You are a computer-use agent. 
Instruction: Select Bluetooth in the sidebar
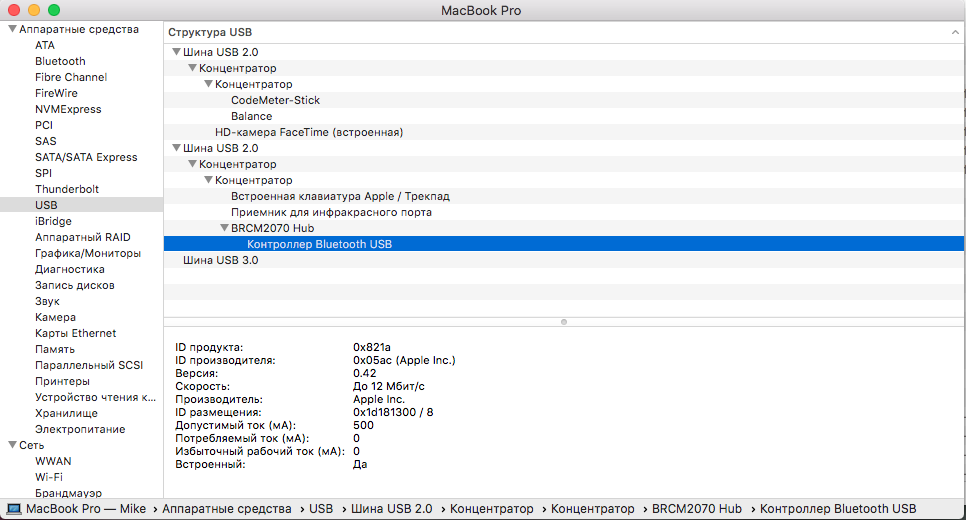pos(60,61)
